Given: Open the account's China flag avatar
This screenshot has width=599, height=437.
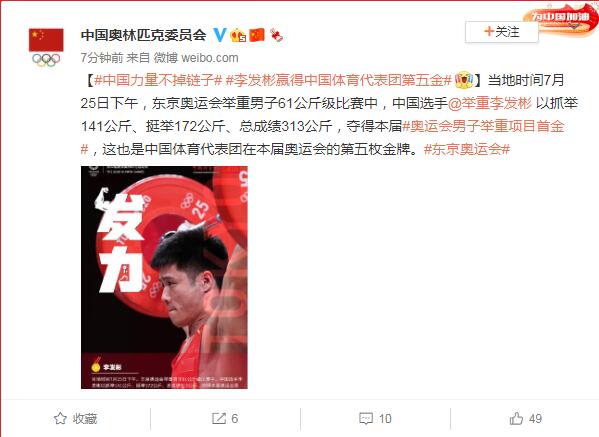Looking at the screenshot, I should coord(46,47).
